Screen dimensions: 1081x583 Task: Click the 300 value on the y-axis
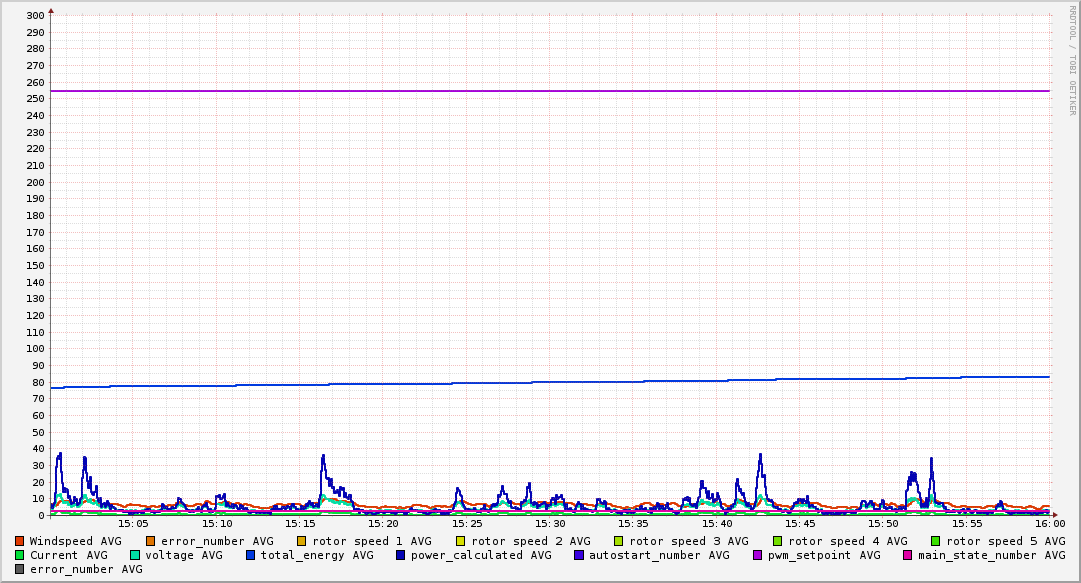[35, 15]
